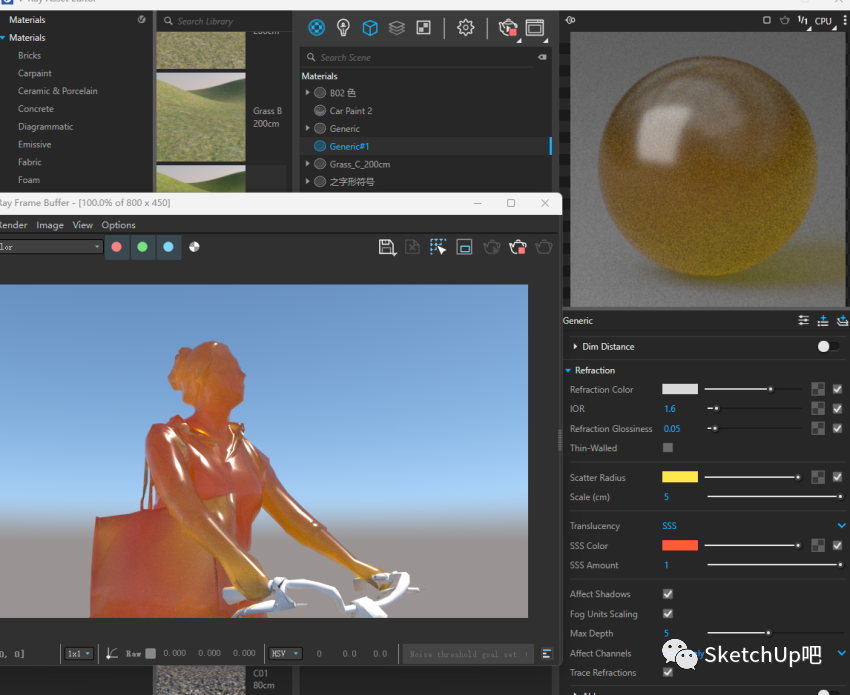Screen dimensions: 850x695
Task: Expand the B02 material tree row
Action: click(307, 93)
